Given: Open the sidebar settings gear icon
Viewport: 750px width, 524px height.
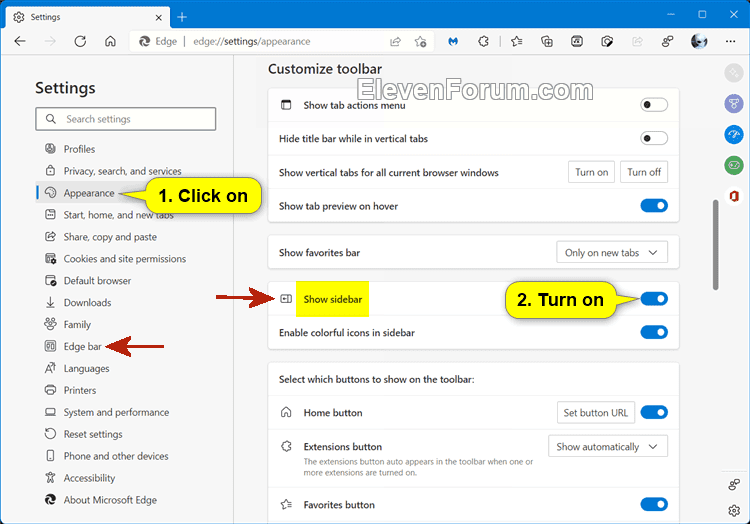Looking at the screenshot, I should [734, 511].
